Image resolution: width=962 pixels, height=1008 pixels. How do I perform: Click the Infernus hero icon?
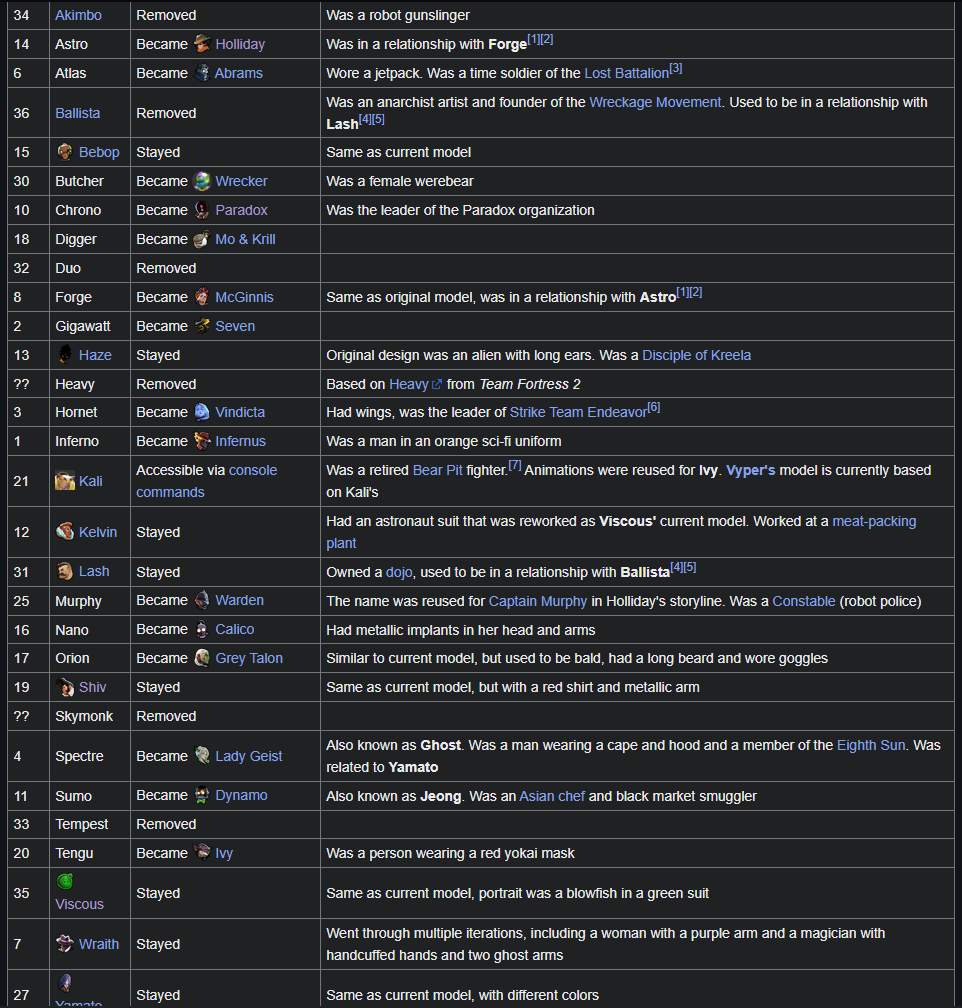point(203,441)
